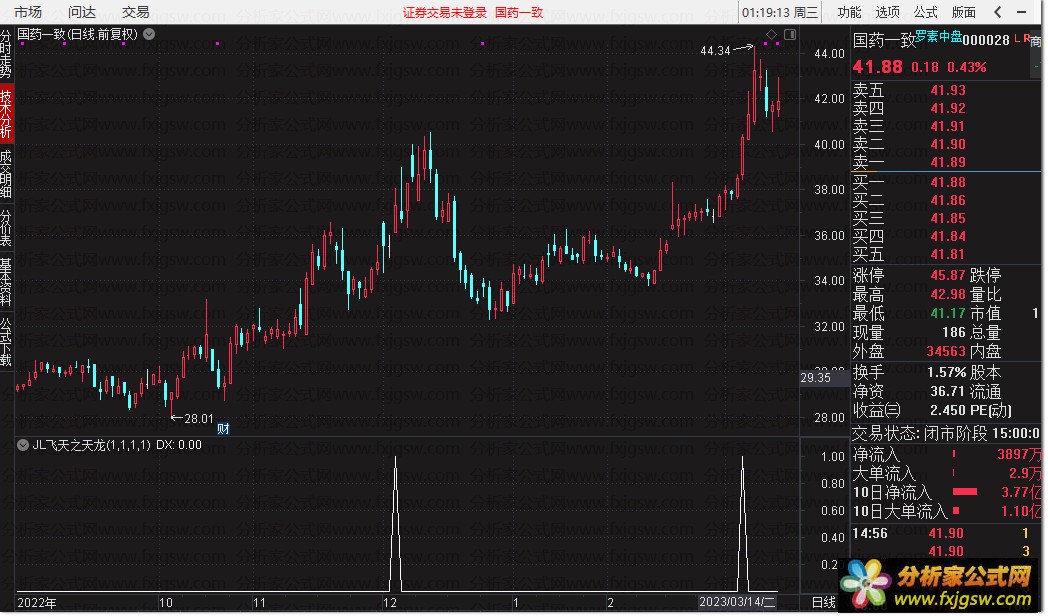Switch to 分价表 side tab
The image size is (1048, 616).
[x=6, y=227]
